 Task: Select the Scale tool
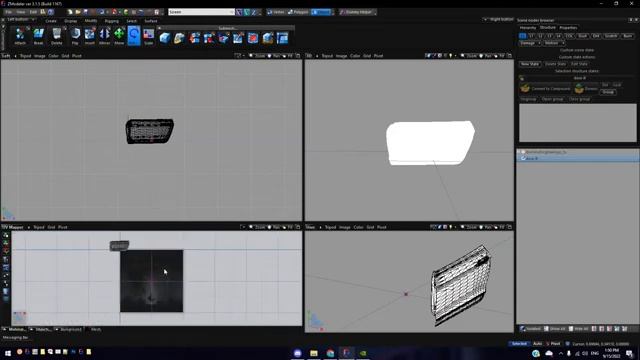click(149, 36)
